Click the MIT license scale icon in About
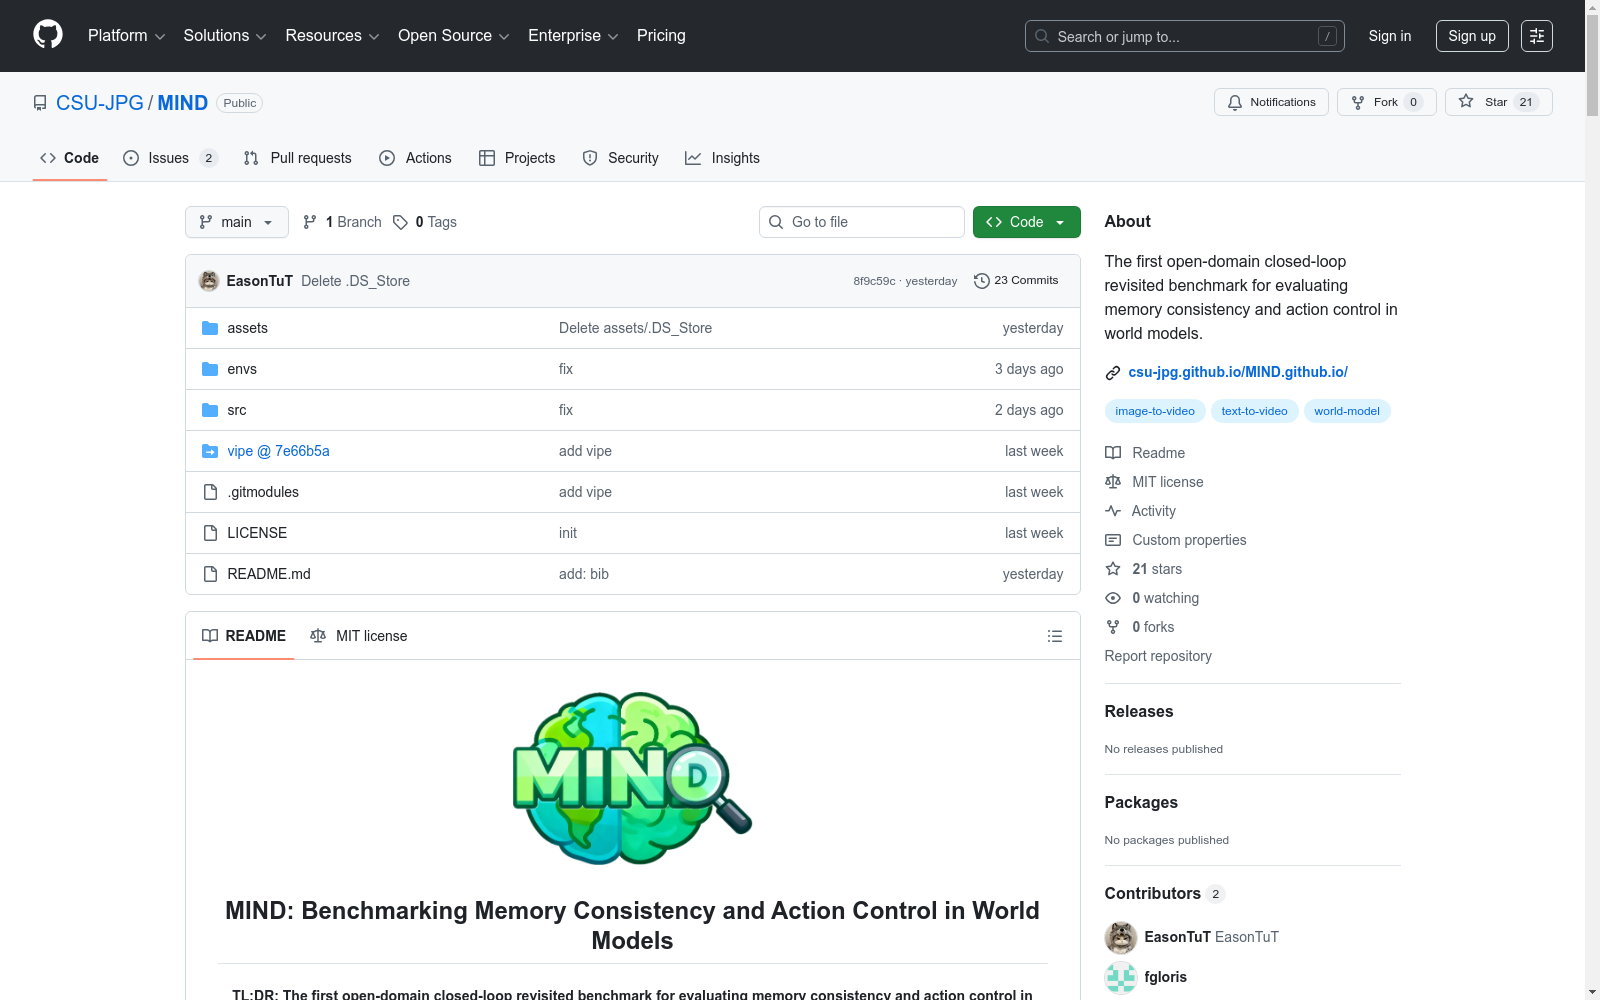Screen dimensions: 1600x1000 click(1113, 482)
